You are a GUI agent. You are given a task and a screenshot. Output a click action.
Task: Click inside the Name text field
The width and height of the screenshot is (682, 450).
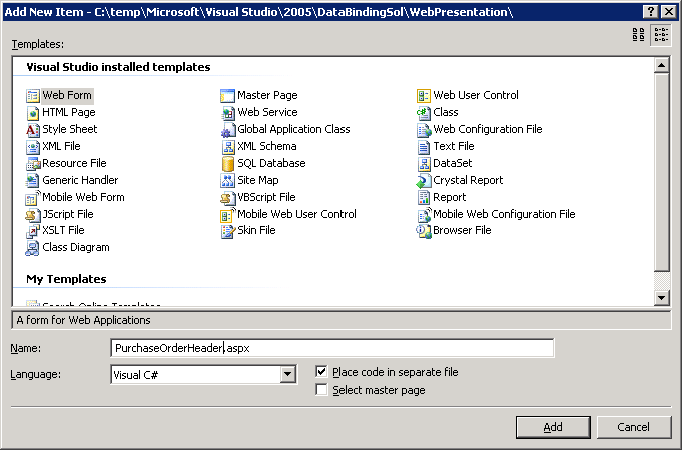pyautogui.click(x=332, y=348)
